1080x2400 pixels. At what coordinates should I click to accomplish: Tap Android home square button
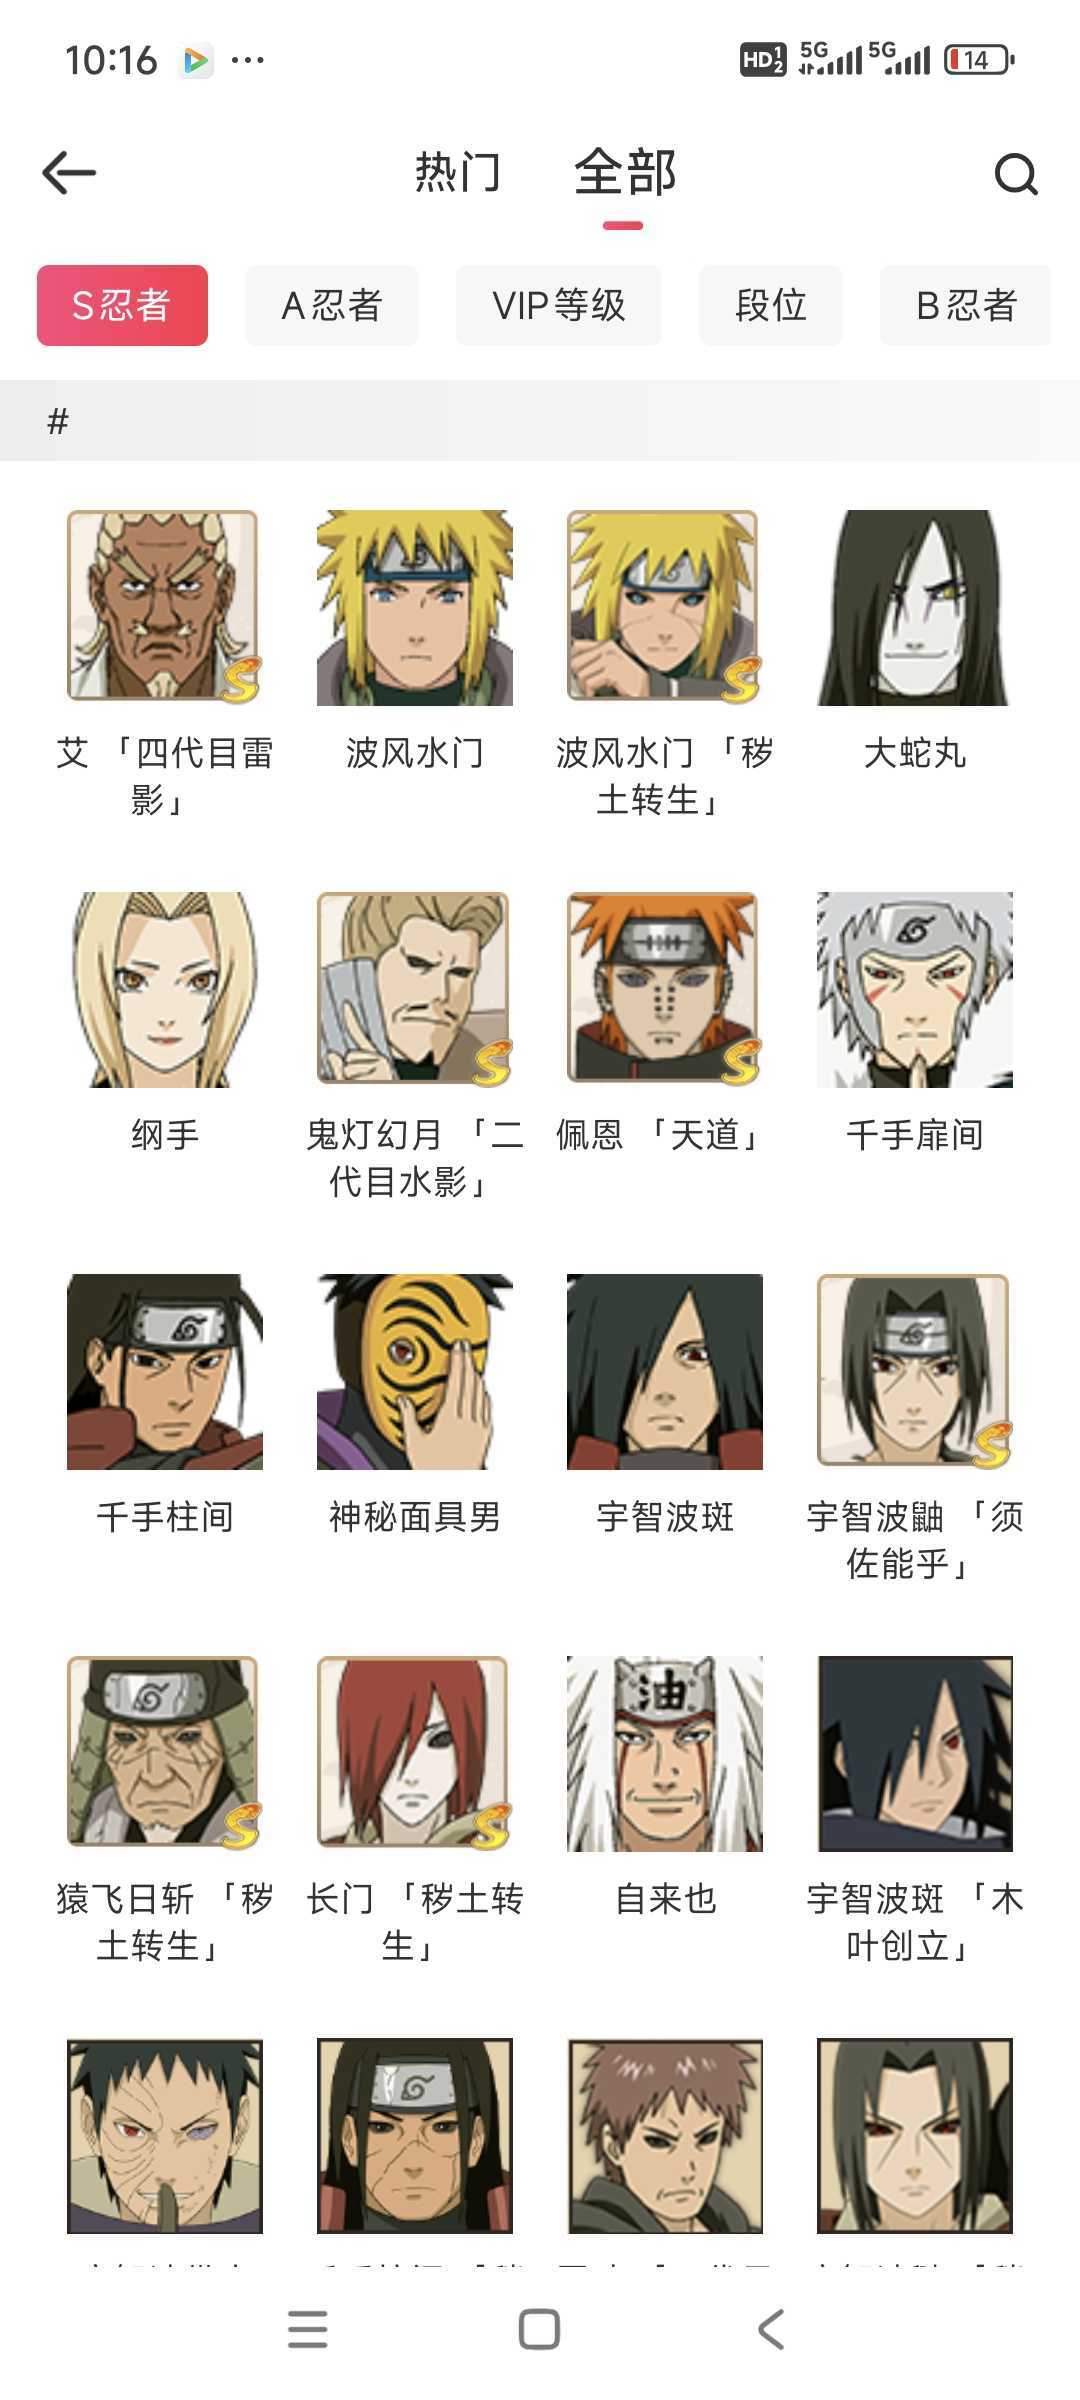click(539, 2329)
